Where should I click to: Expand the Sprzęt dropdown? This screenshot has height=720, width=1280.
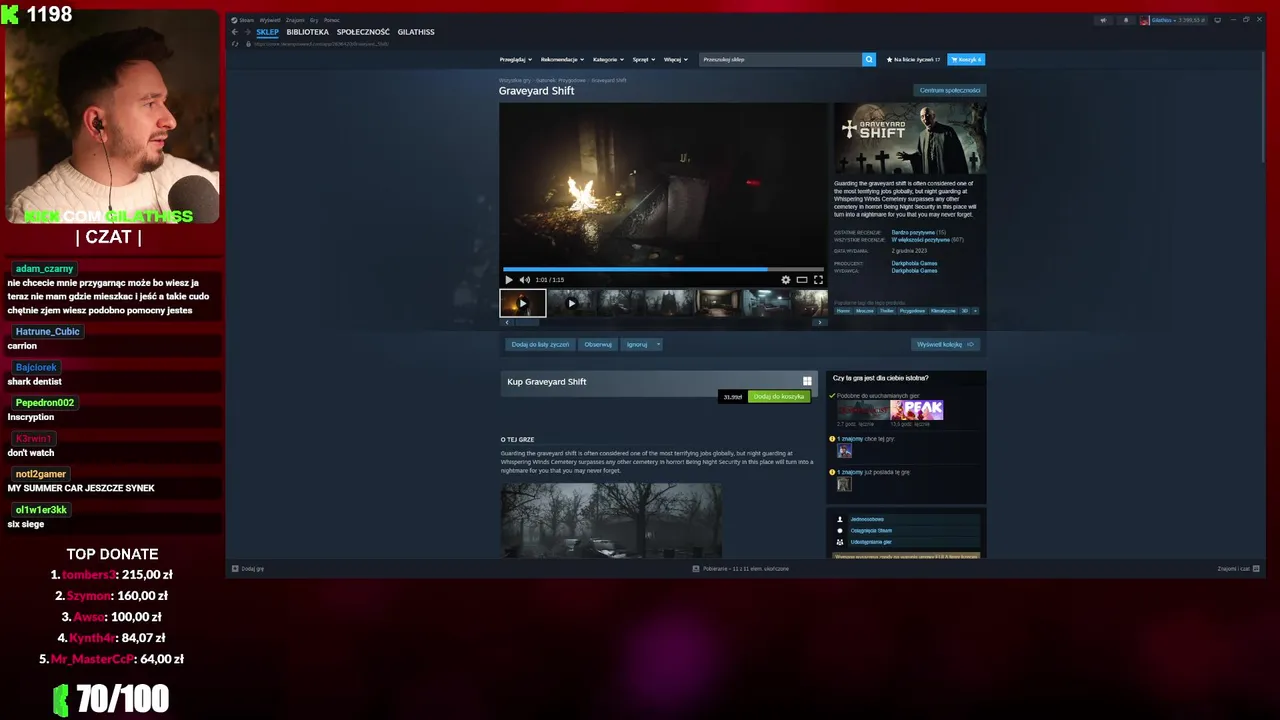tap(643, 59)
